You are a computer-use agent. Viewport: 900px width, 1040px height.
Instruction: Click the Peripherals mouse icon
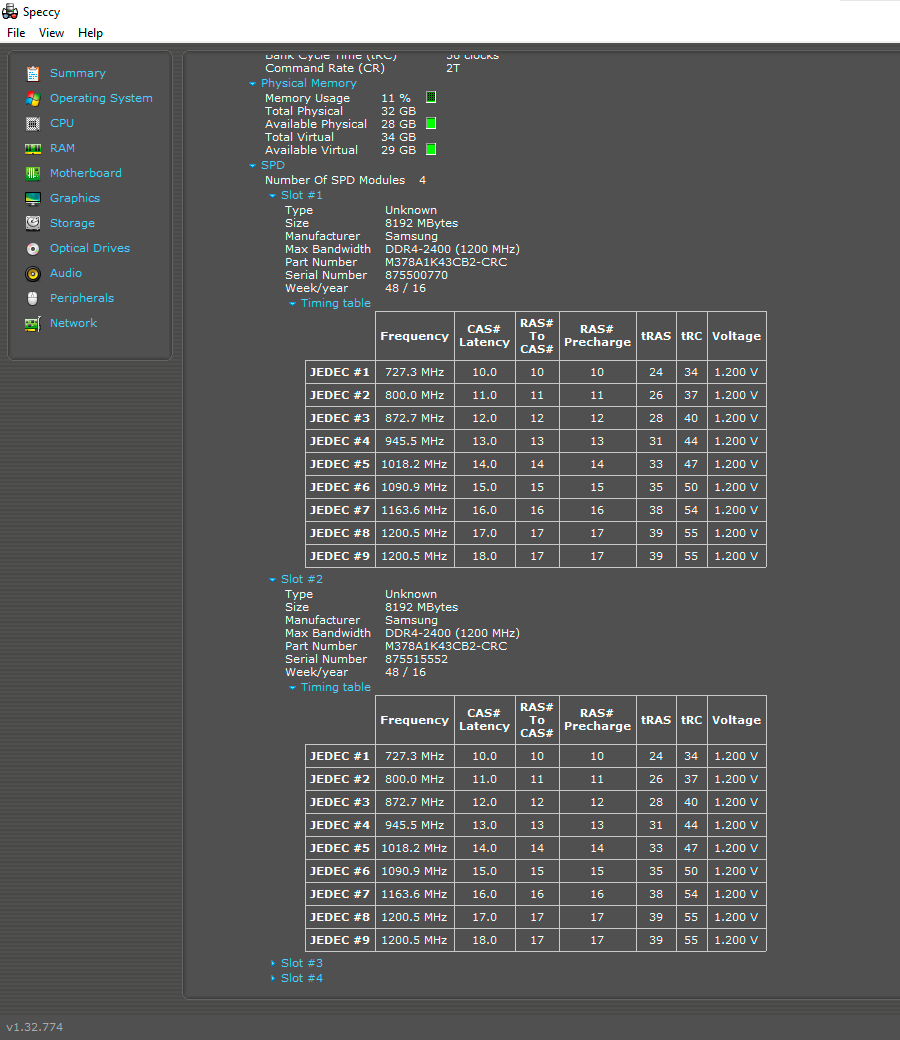click(x=33, y=298)
